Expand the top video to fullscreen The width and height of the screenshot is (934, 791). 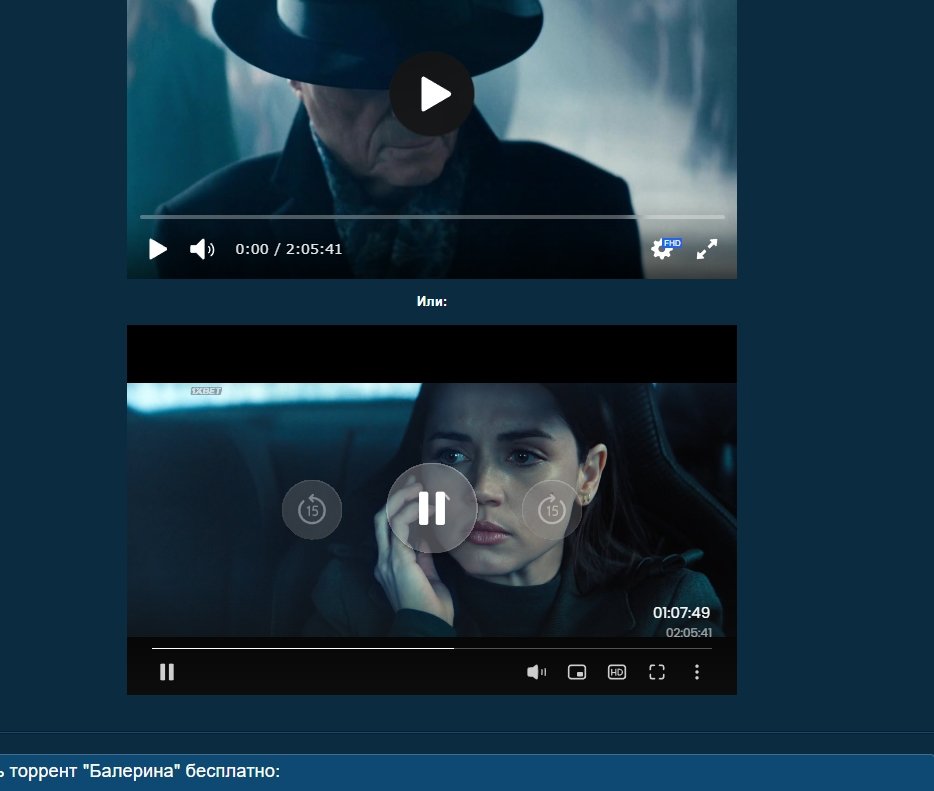click(707, 249)
